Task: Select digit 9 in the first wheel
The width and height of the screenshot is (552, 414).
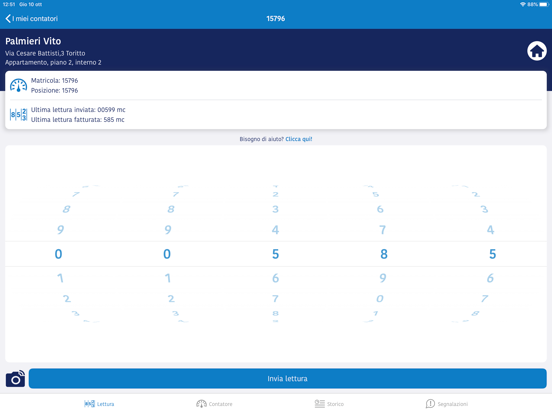Action: pyautogui.click(x=60, y=230)
